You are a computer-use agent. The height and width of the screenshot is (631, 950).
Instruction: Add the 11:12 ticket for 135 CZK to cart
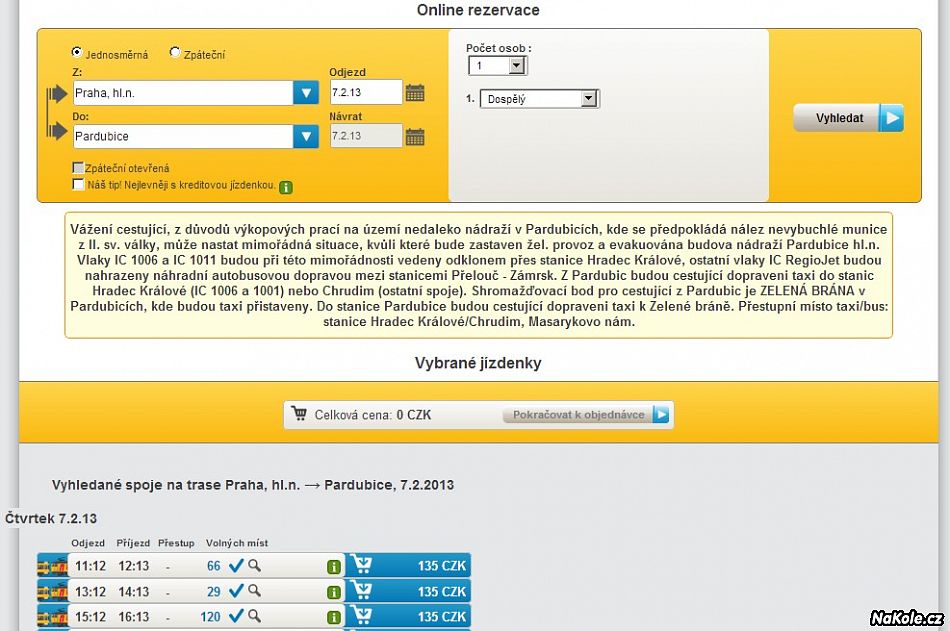coord(408,565)
